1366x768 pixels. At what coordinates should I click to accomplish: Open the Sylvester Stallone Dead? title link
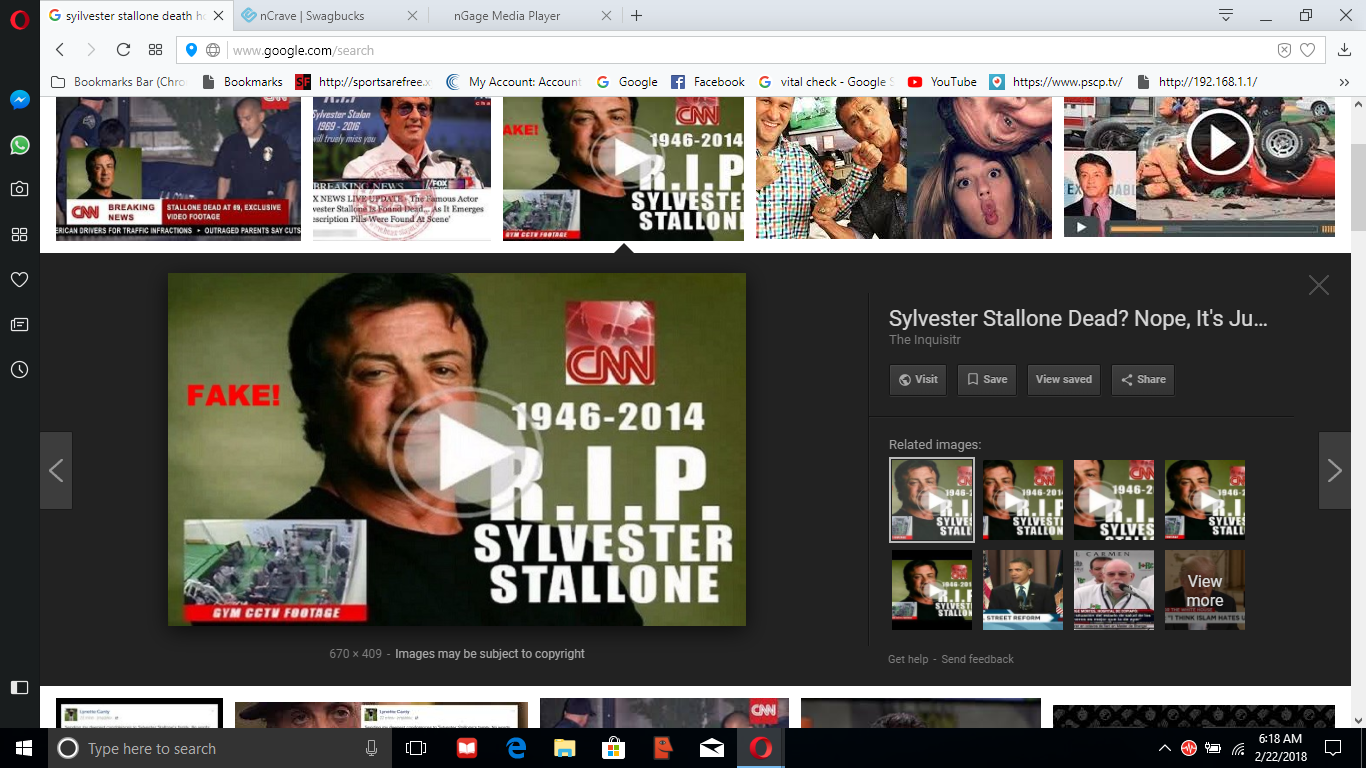[x=1078, y=319]
